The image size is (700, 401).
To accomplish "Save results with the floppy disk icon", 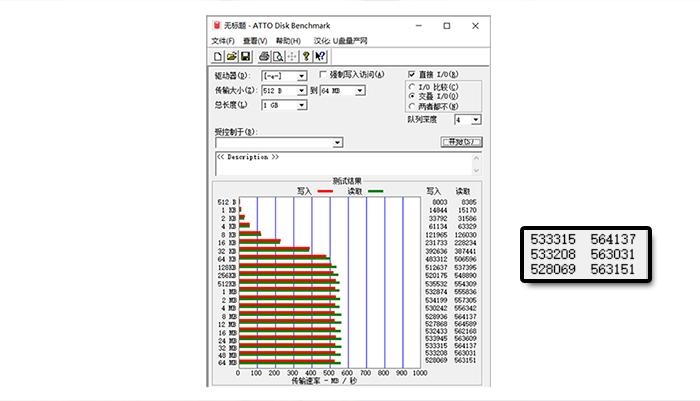I will tap(245, 56).
